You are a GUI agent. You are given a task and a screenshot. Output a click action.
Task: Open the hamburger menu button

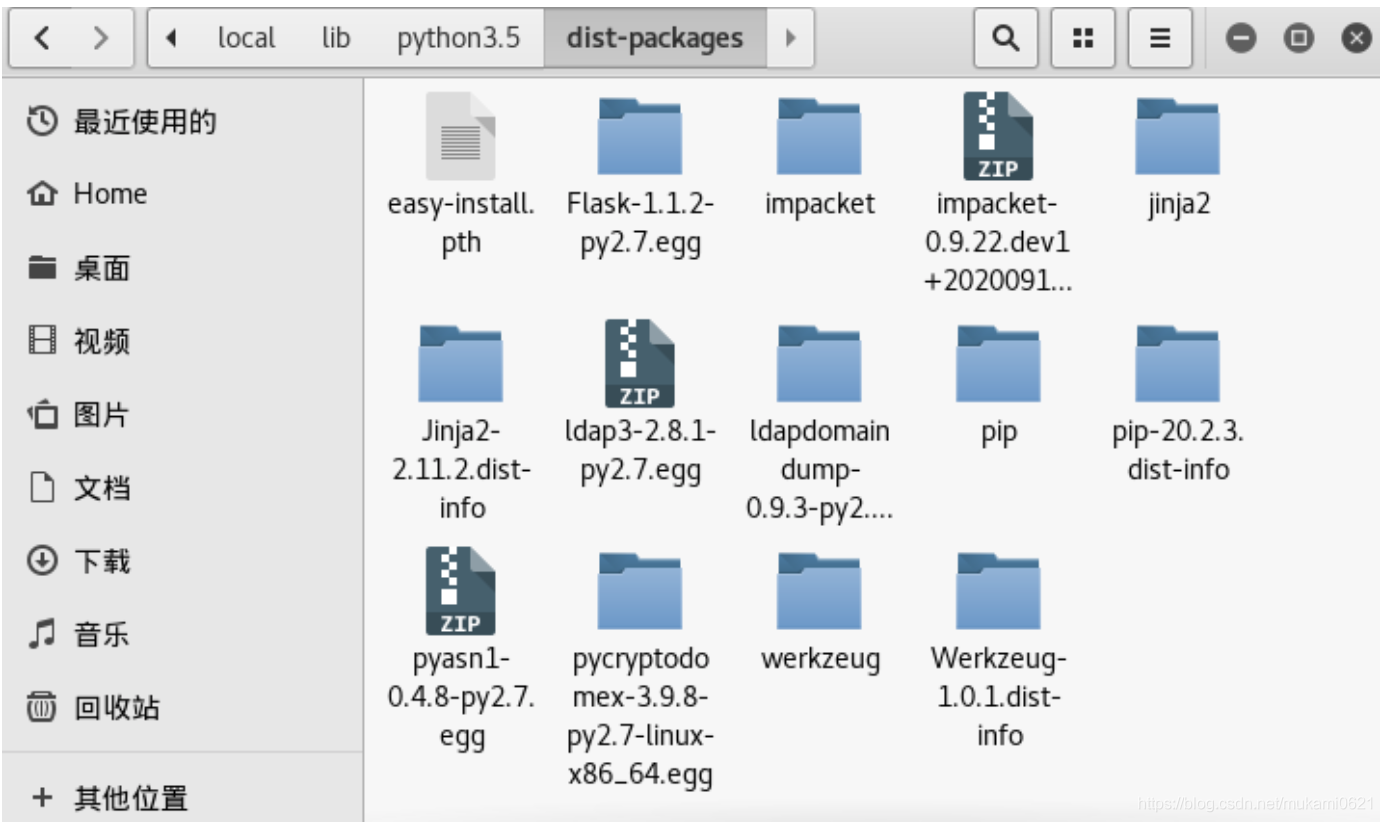(1159, 38)
